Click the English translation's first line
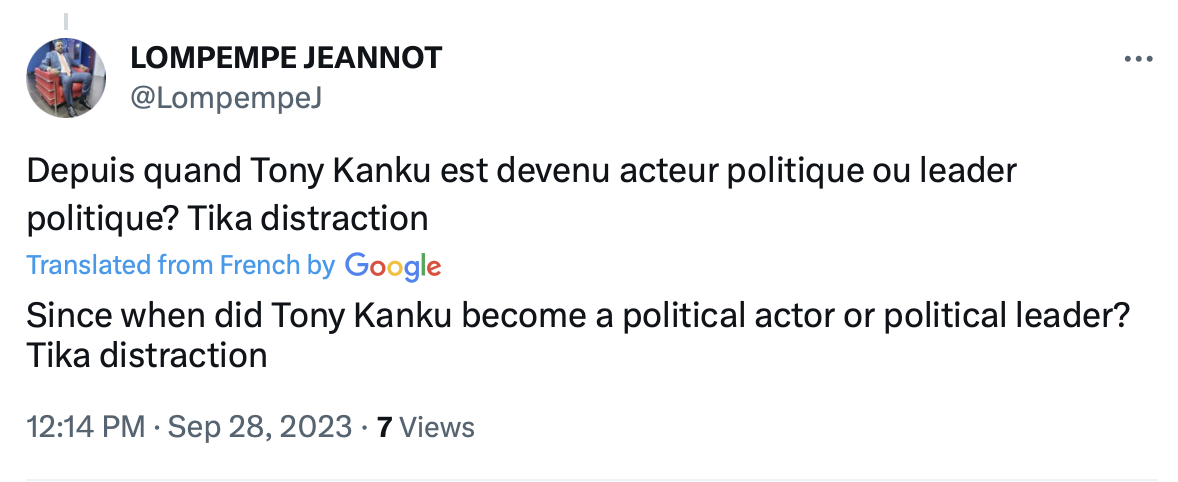Screen dimensions: 1178x482 pyautogui.click(x=577, y=317)
